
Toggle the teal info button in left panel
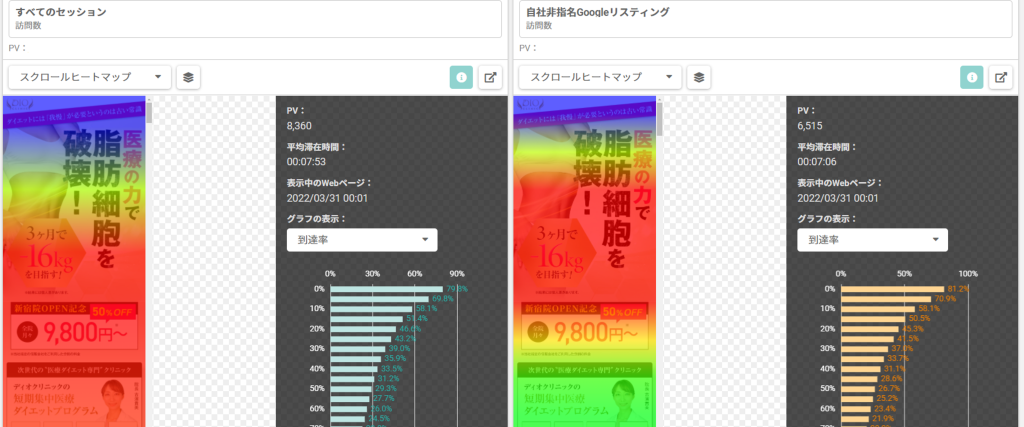[461, 77]
